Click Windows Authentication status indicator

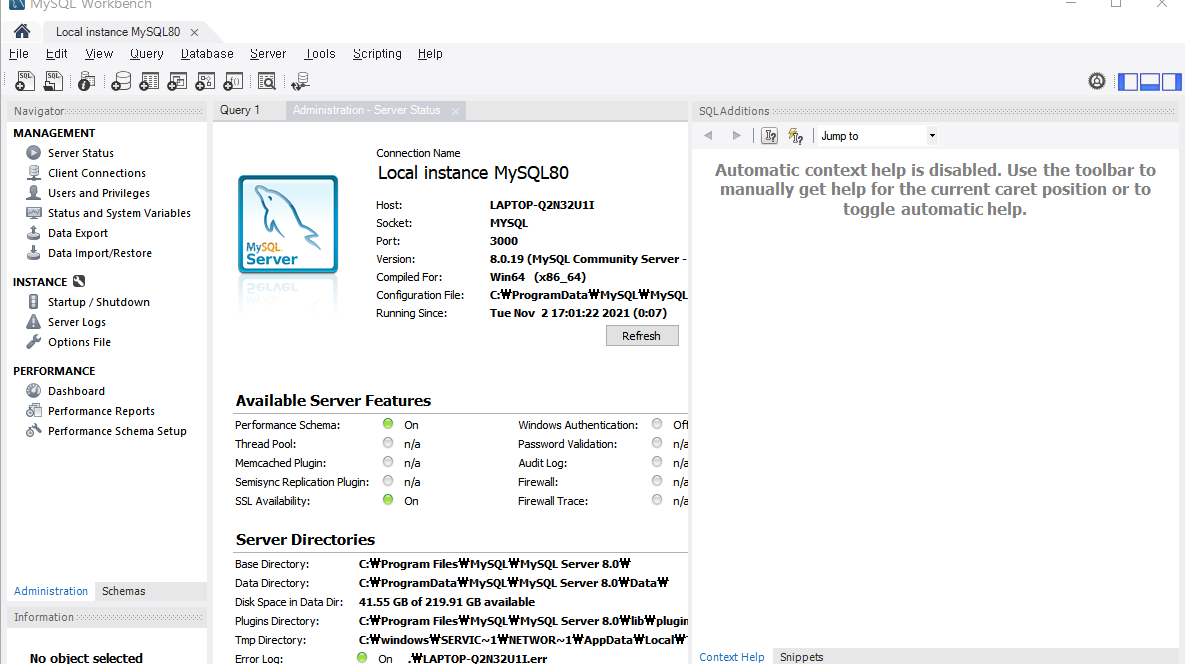tap(657, 424)
